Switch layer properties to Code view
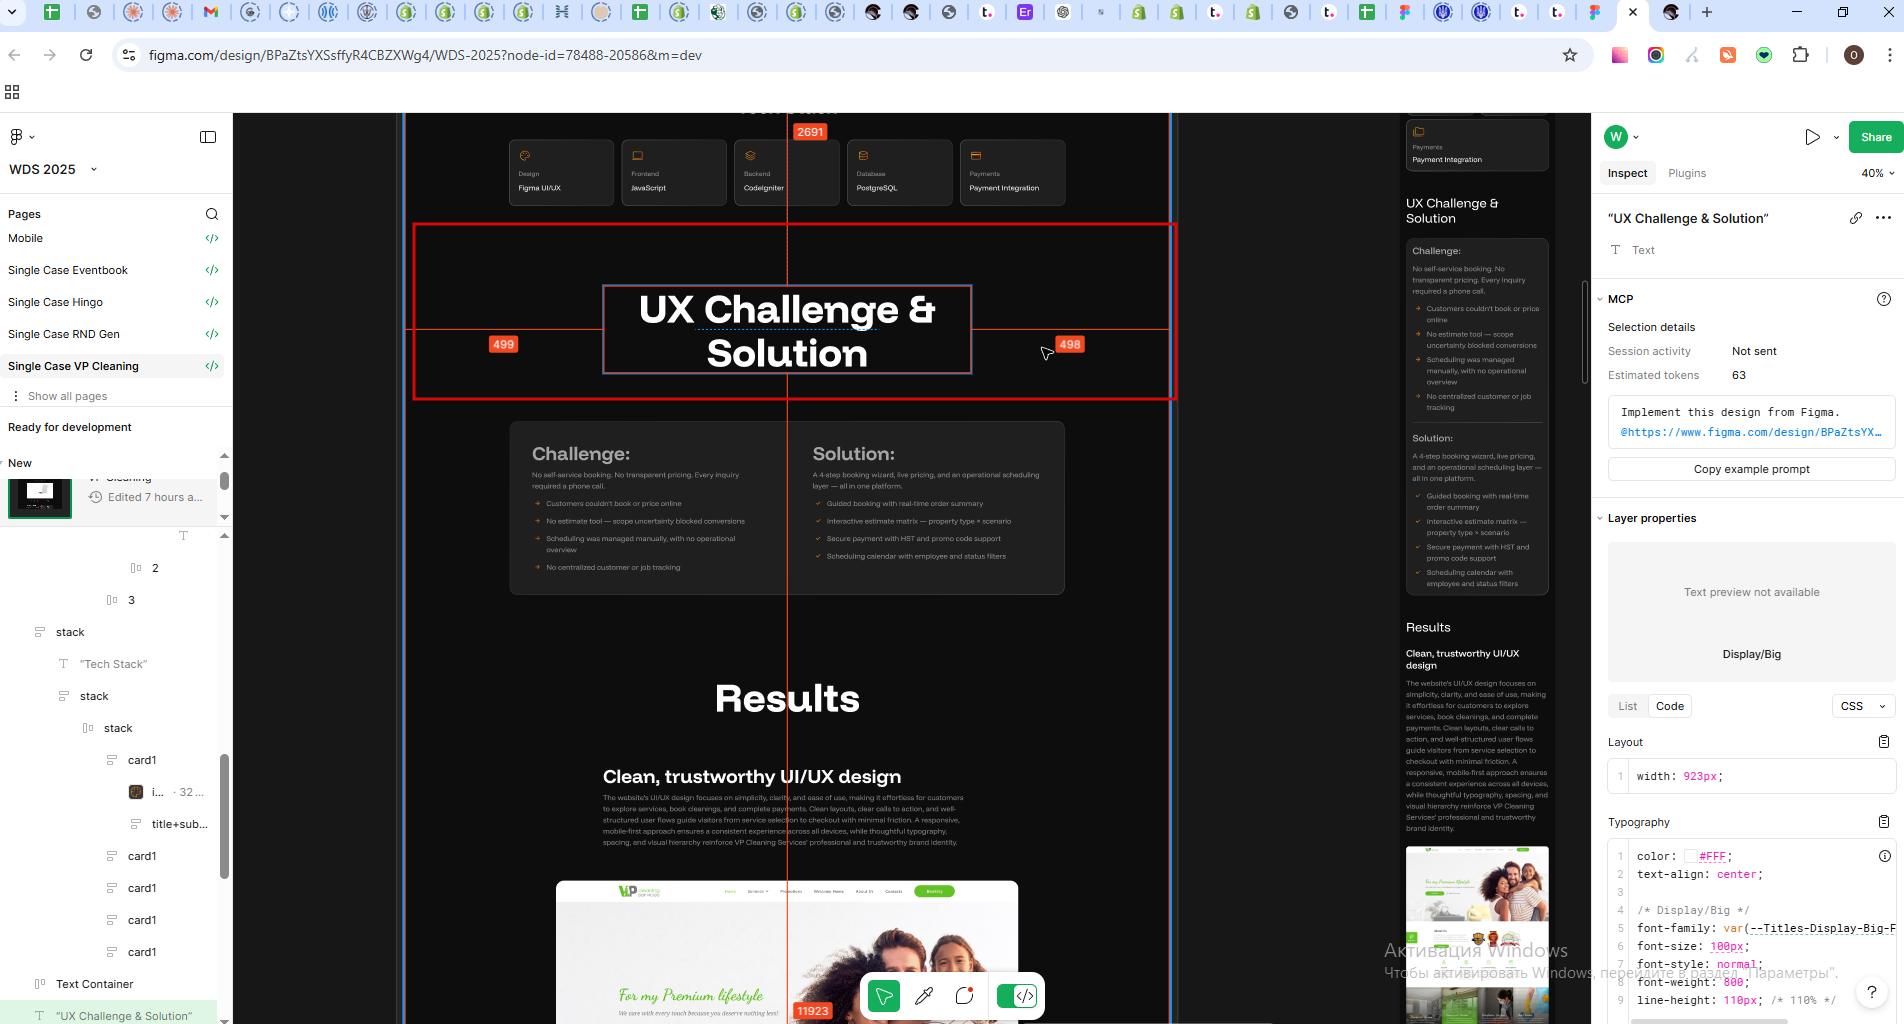 click(1670, 706)
